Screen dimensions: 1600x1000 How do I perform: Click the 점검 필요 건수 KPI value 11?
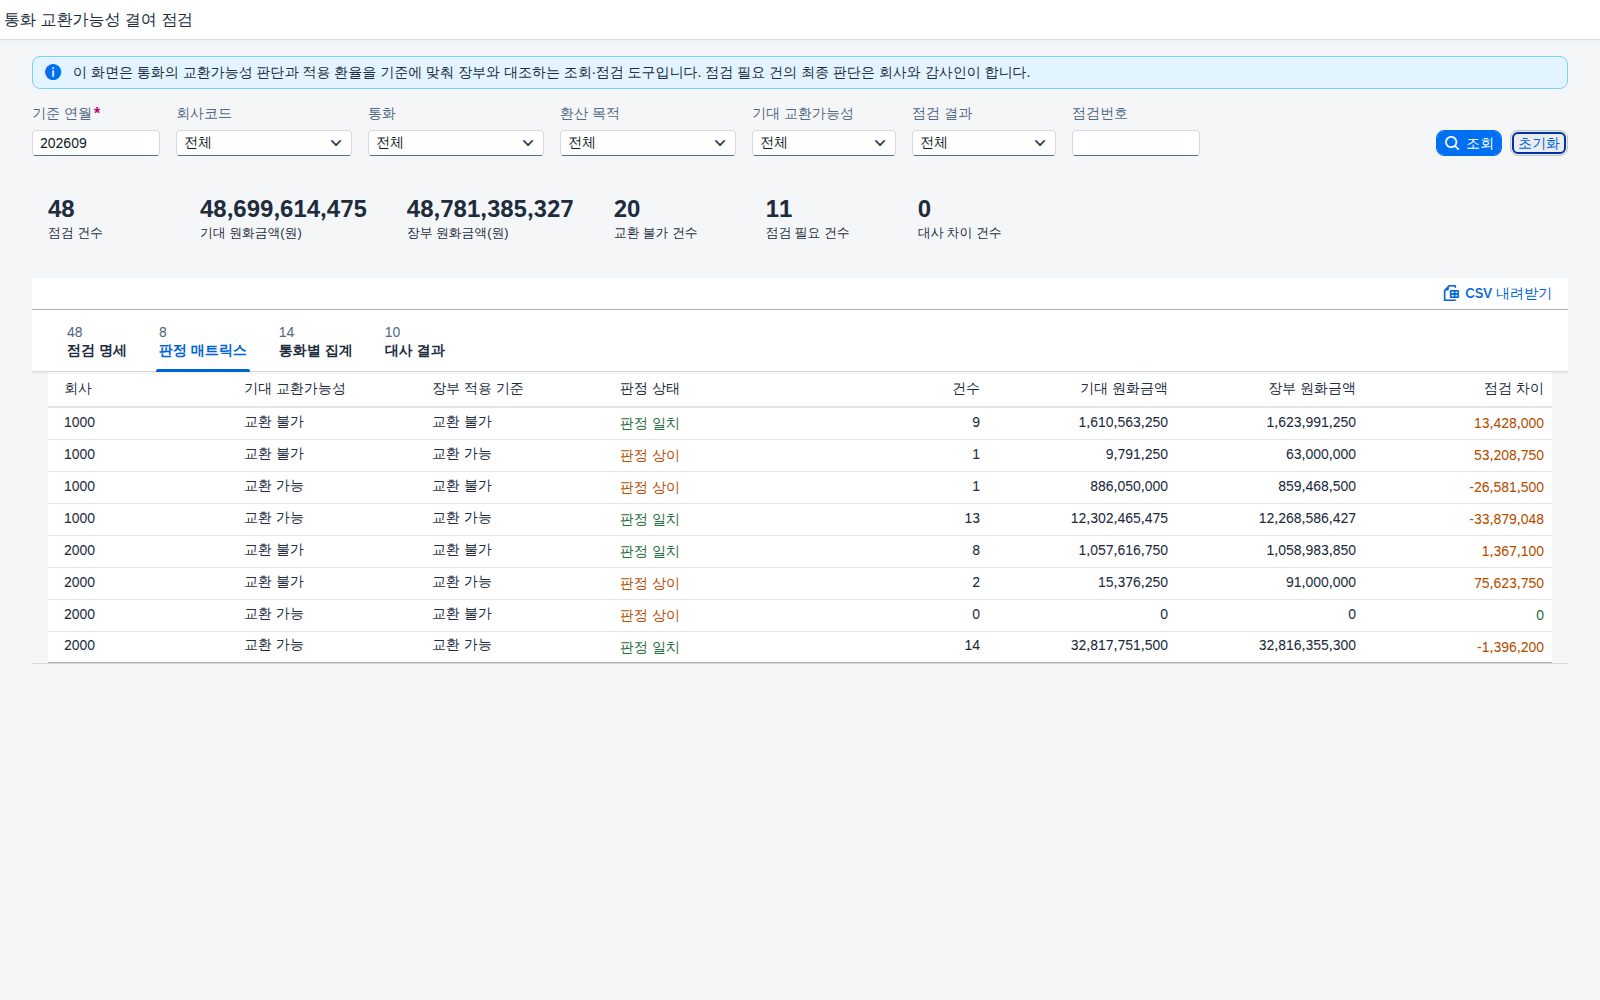click(779, 209)
